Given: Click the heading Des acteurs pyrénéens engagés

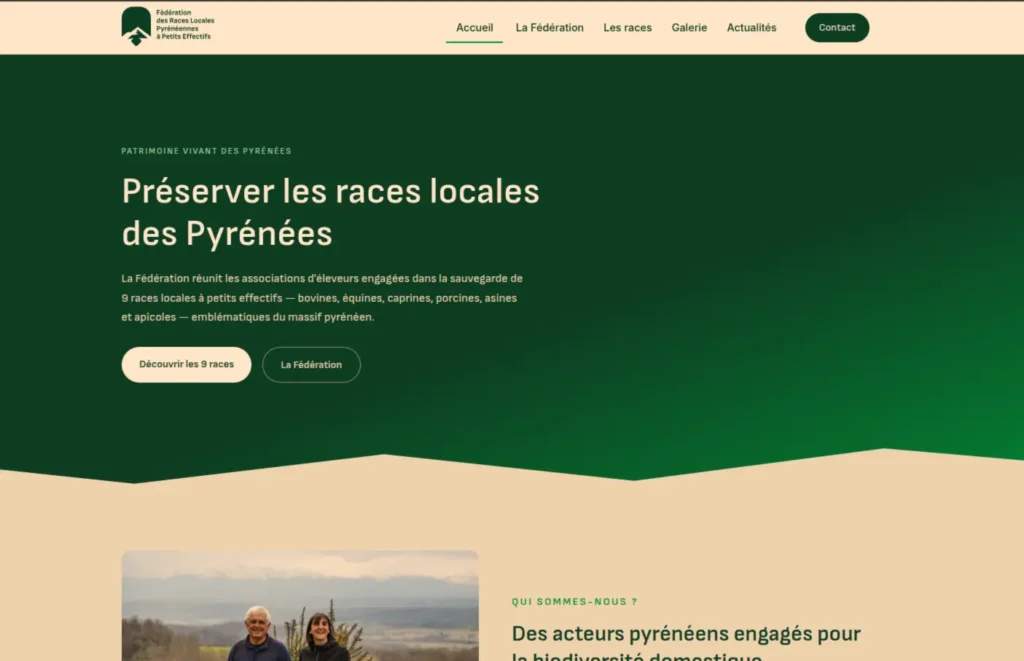Looking at the screenshot, I should 686,643.
